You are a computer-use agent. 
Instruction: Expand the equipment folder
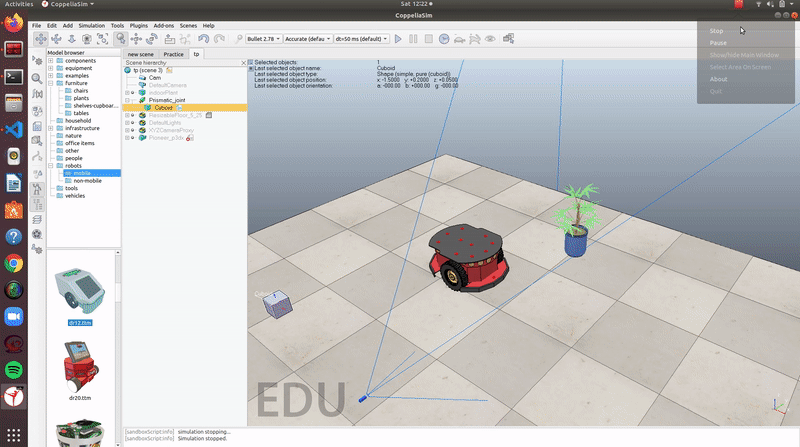click(x=51, y=68)
